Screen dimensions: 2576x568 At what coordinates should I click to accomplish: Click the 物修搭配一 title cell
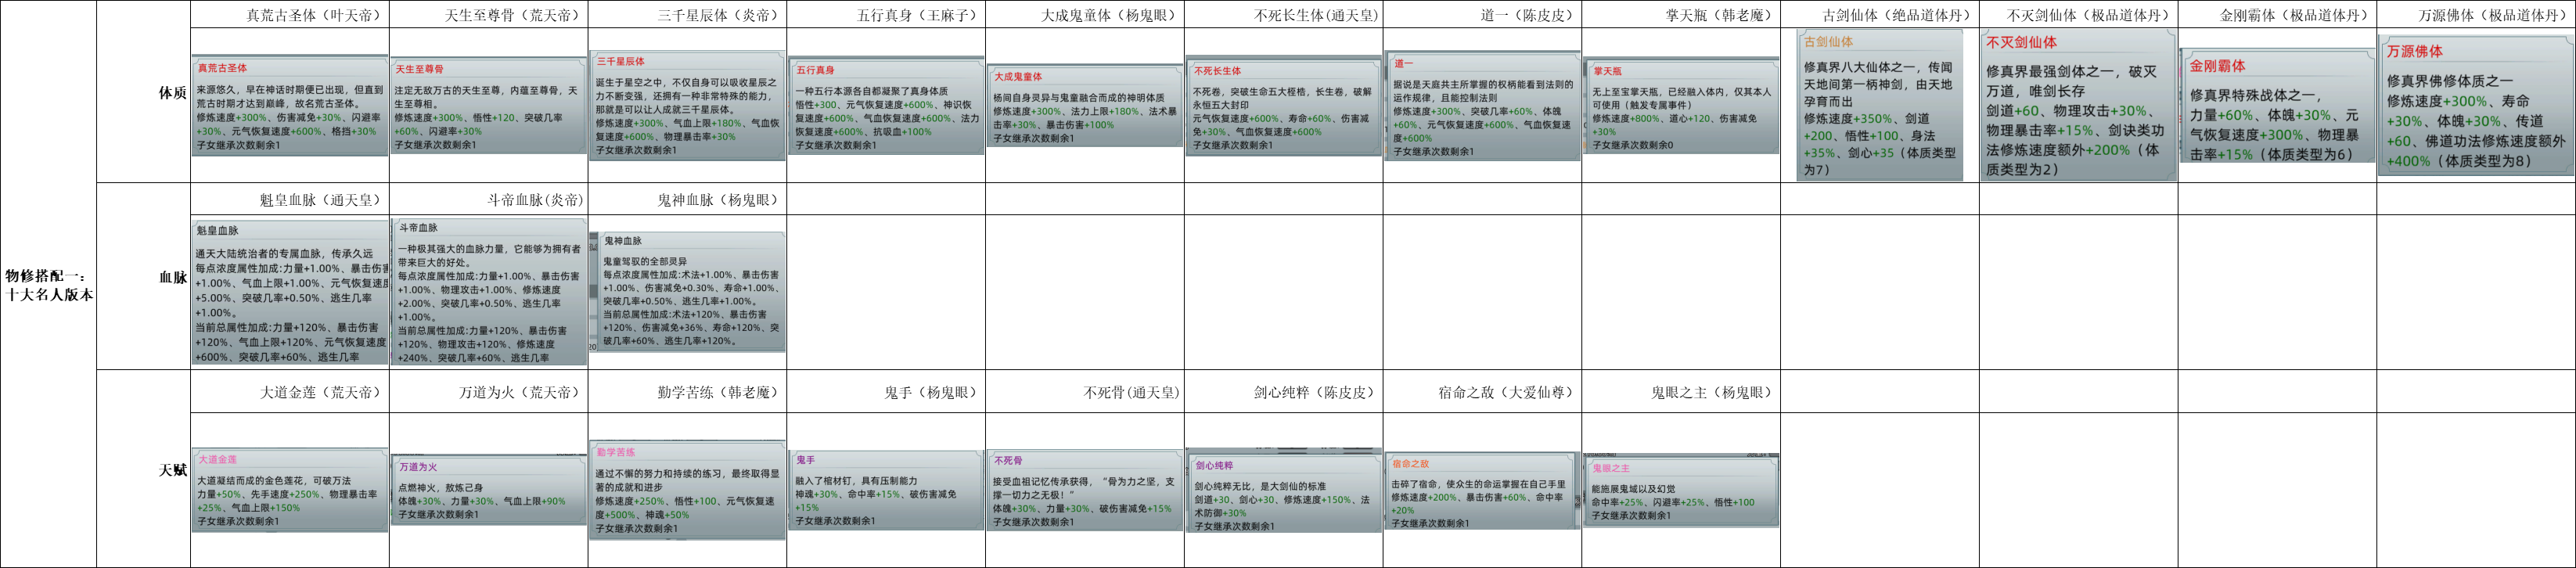pos(48,285)
